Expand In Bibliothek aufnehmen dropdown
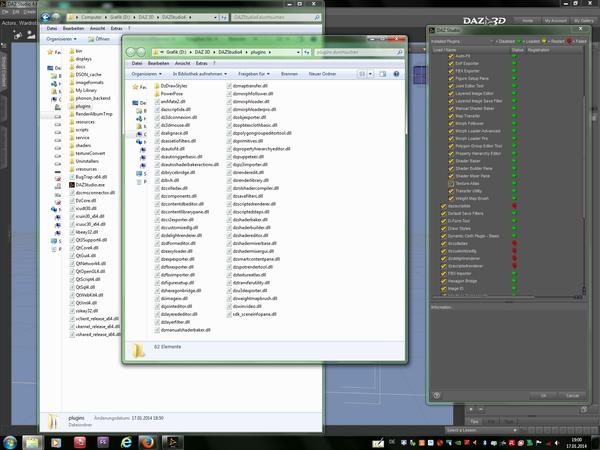 (200, 74)
